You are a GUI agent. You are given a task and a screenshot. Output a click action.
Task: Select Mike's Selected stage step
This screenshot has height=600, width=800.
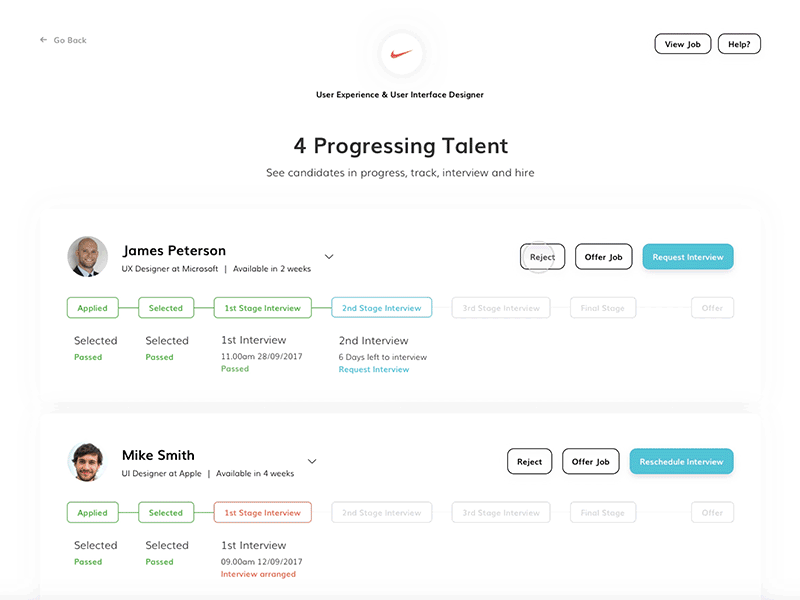(165, 513)
